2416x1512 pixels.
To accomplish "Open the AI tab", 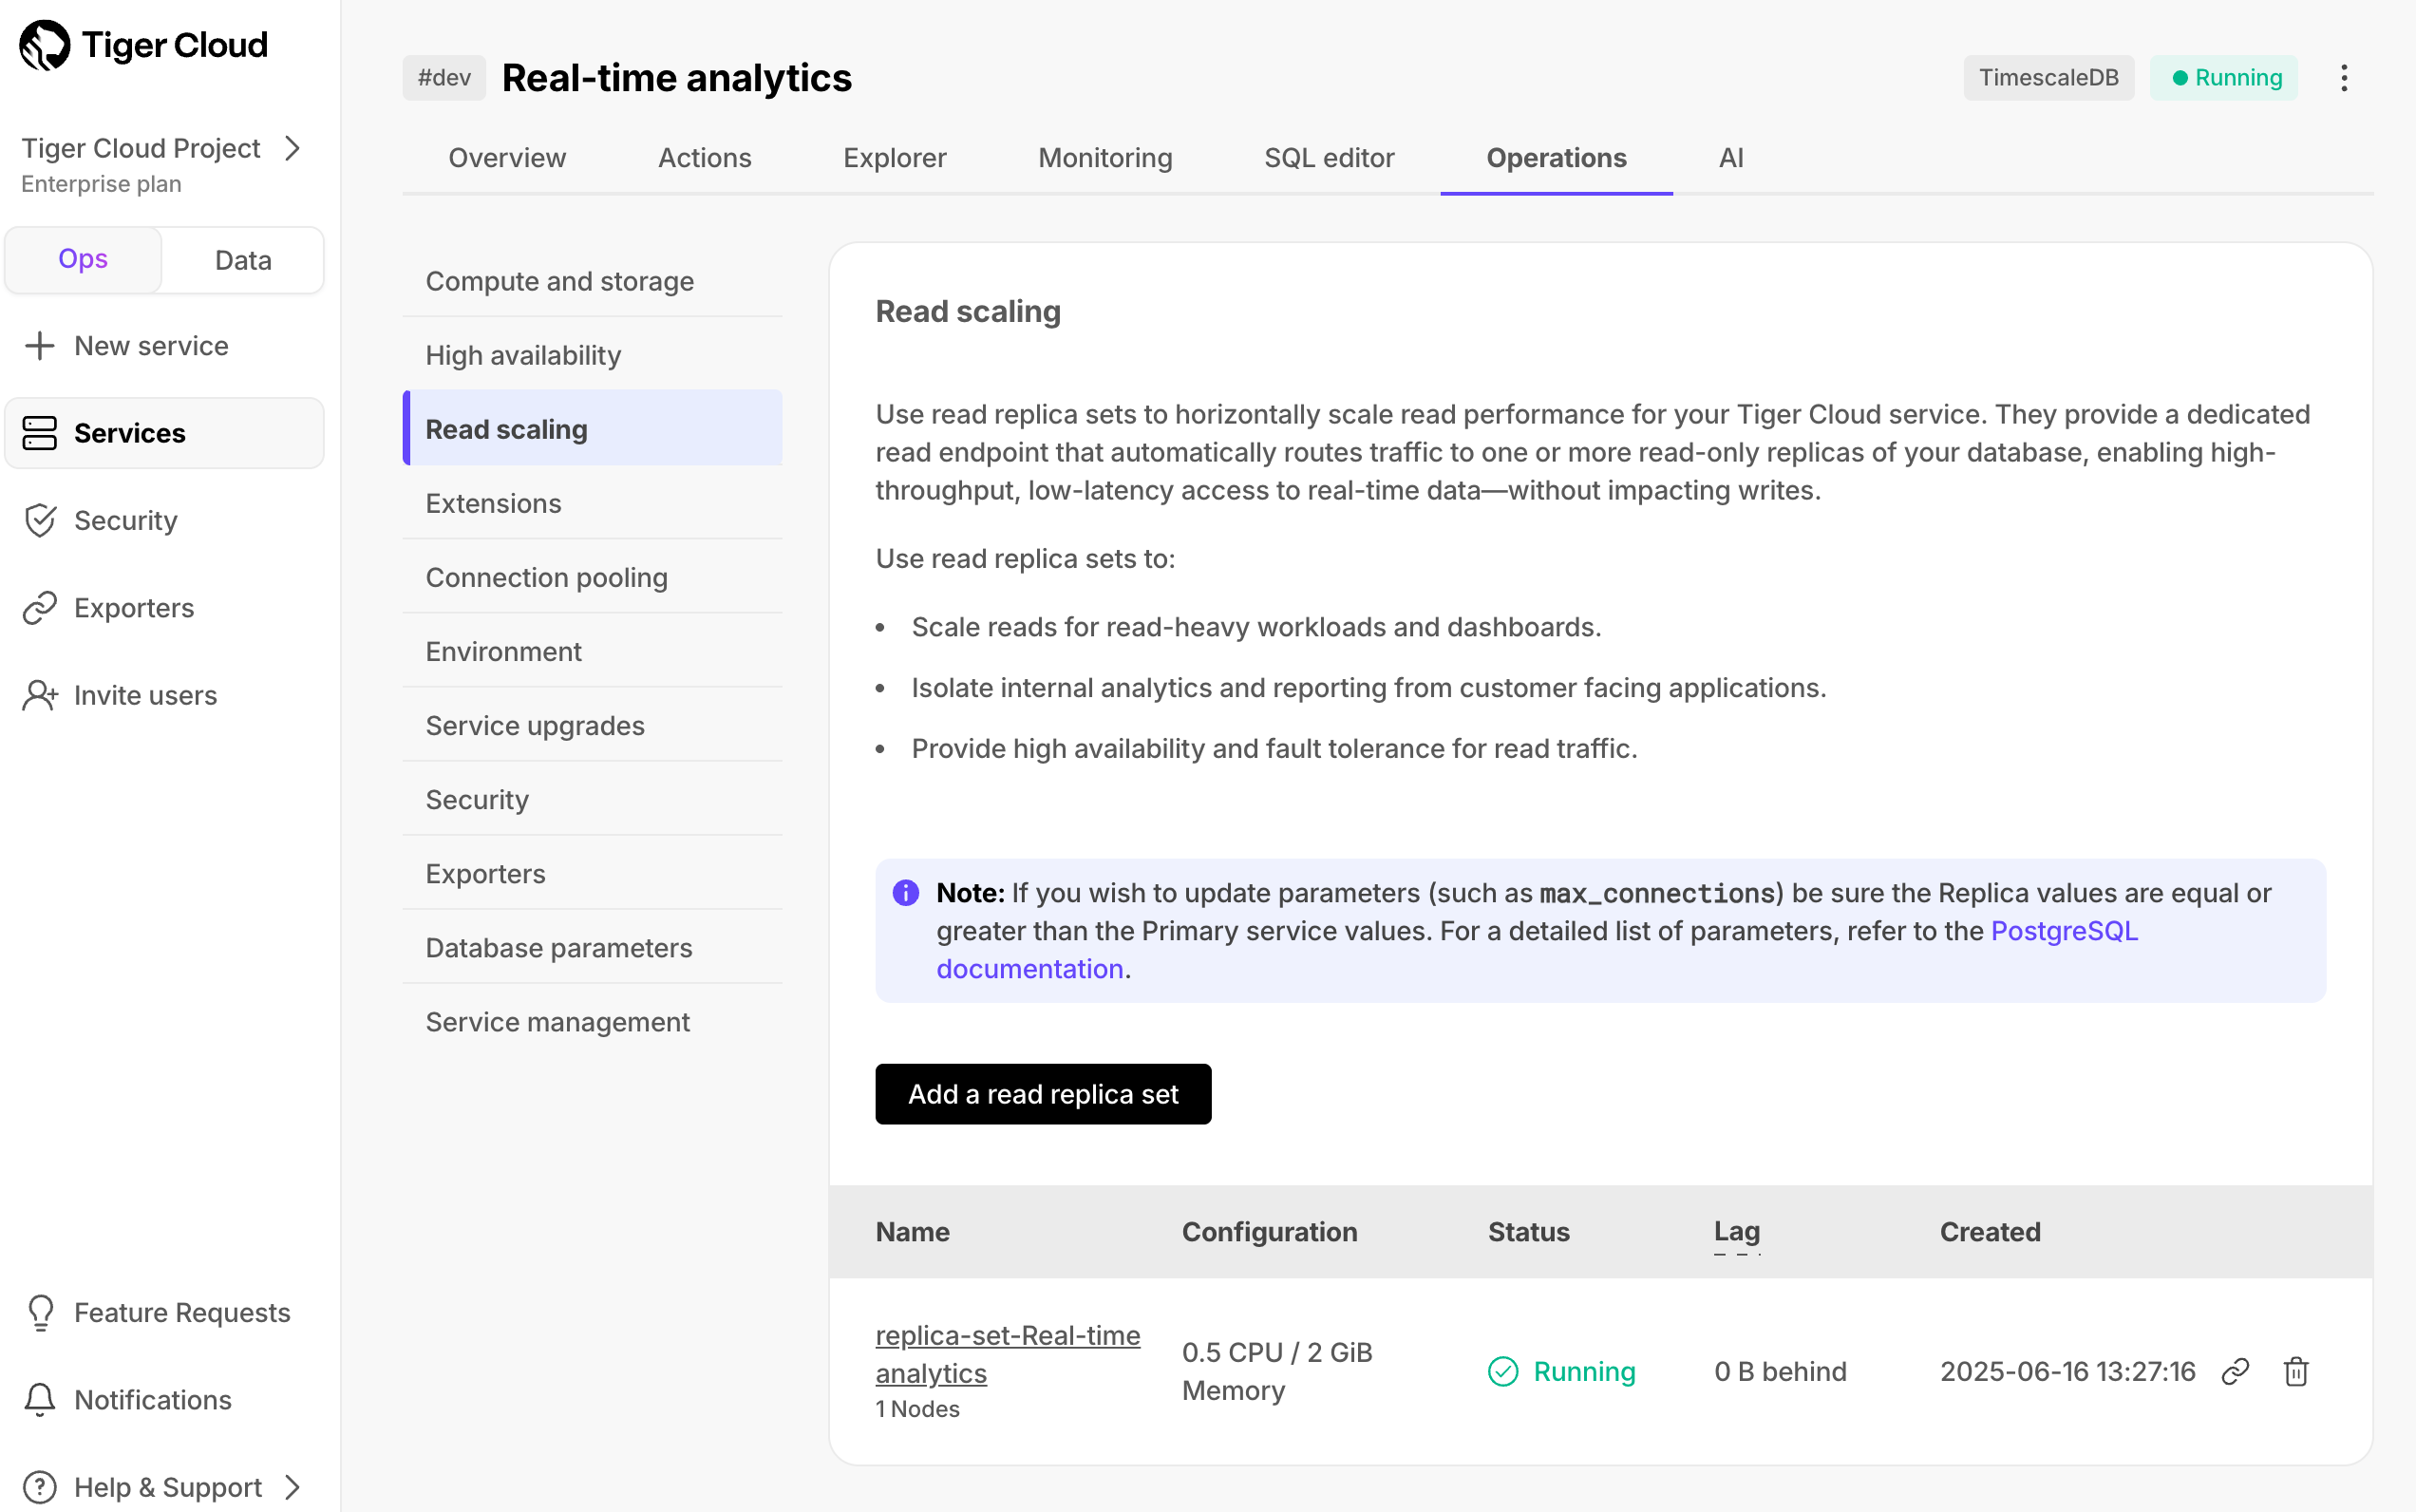I will pyautogui.click(x=1731, y=158).
